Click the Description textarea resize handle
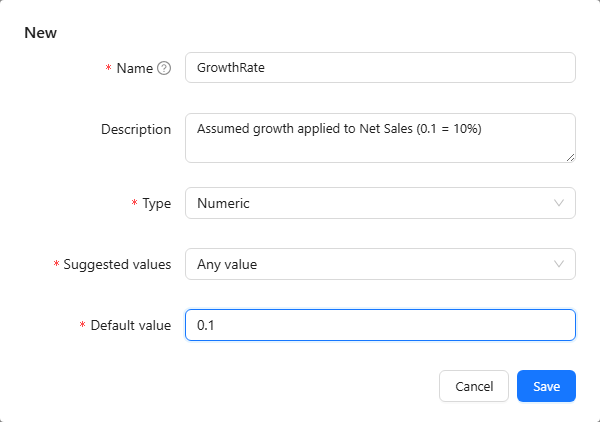Image resolution: width=600 pixels, height=422 pixels. pos(570,157)
